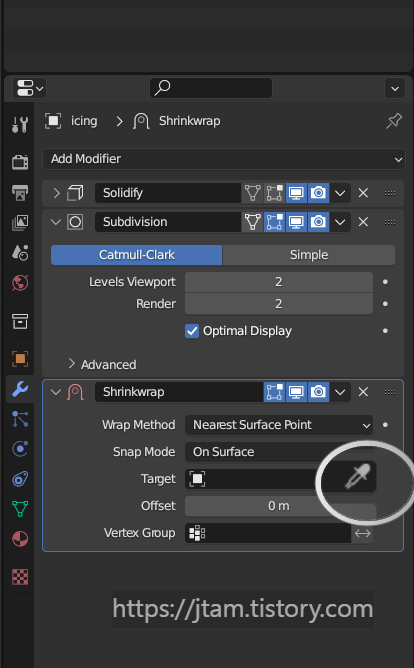This screenshot has width=414, height=668.
Task: Open the Particles properties tab
Action: [20, 419]
